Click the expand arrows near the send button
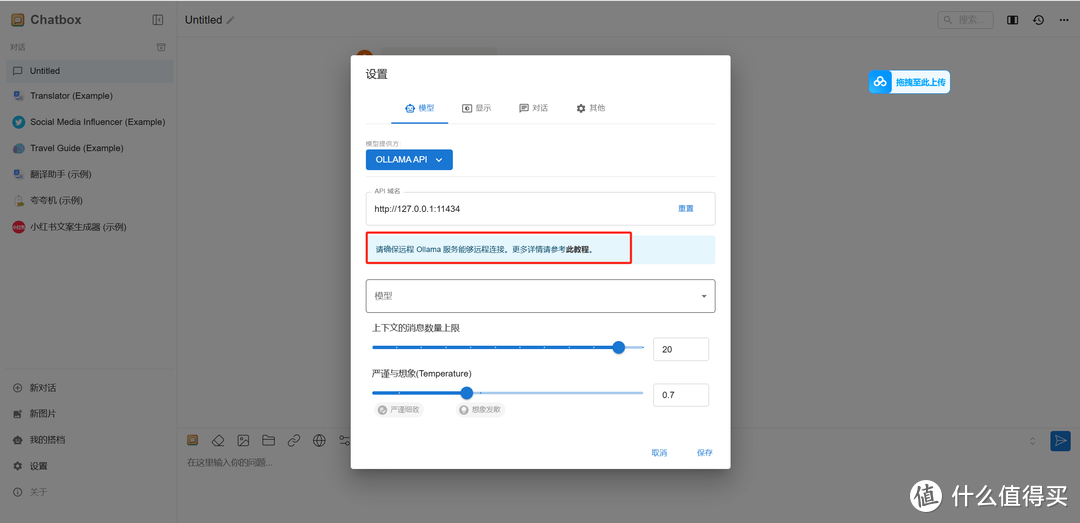This screenshot has height=523, width=1080. (1032, 440)
